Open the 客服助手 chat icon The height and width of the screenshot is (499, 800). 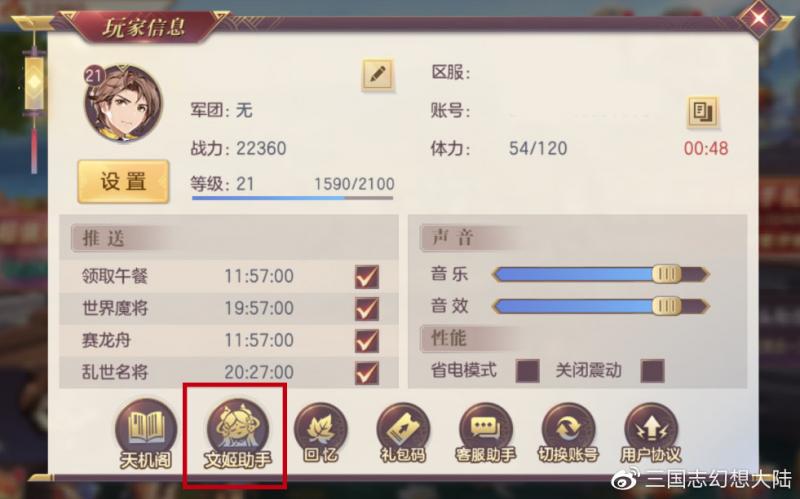click(485, 433)
